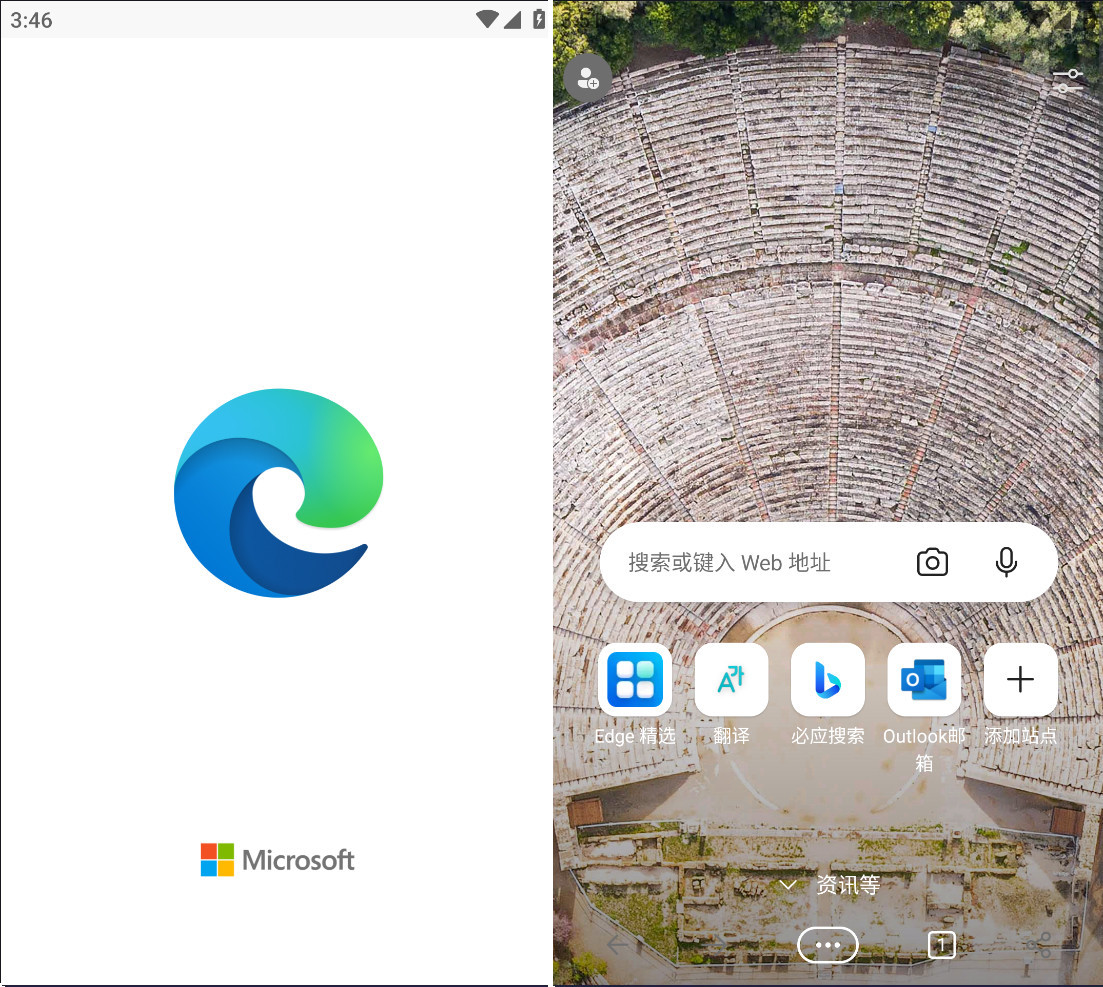The width and height of the screenshot is (1103, 987).
Task: Open the Outlook邮箱 shortcut tile
Action: (924, 680)
